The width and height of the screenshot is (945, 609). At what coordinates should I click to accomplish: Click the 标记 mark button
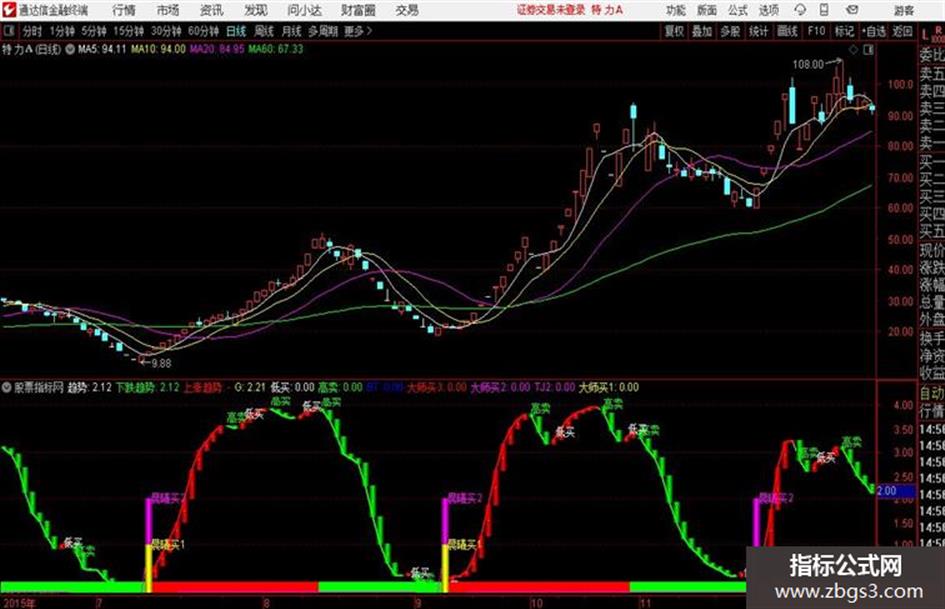tap(844, 31)
